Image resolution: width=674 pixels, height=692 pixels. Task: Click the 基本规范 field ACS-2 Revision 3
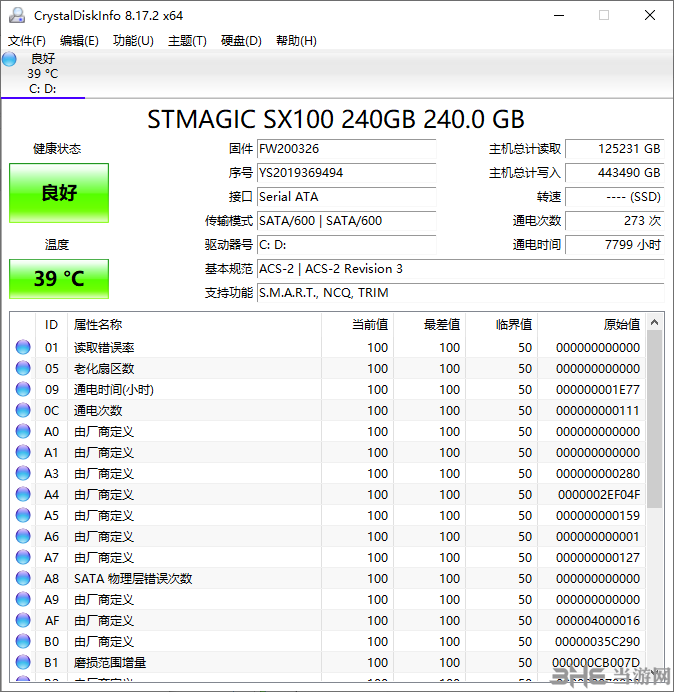pyautogui.click(x=460, y=269)
